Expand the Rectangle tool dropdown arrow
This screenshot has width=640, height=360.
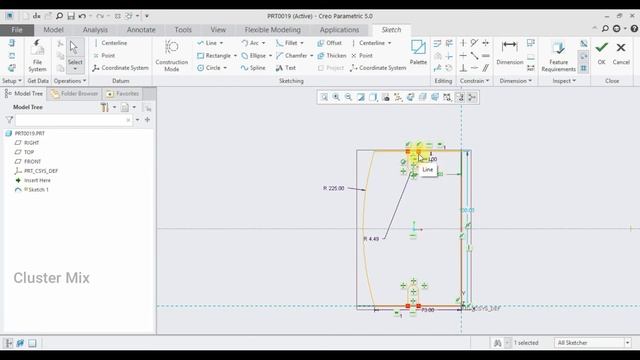click(235, 56)
